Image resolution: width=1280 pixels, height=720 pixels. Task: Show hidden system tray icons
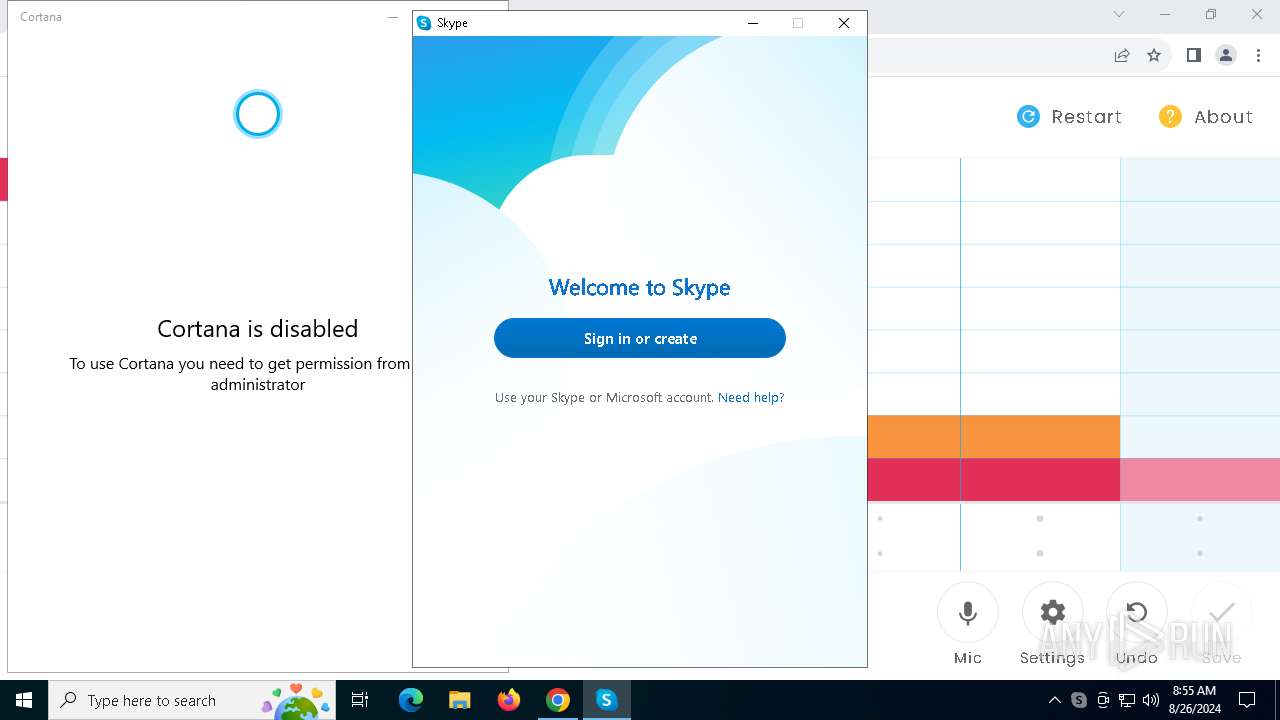click(x=1055, y=700)
